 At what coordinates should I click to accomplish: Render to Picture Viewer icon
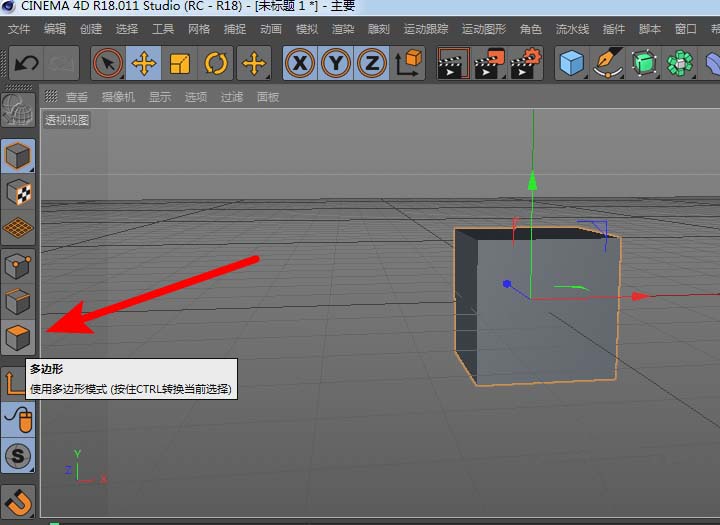[489, 63]
